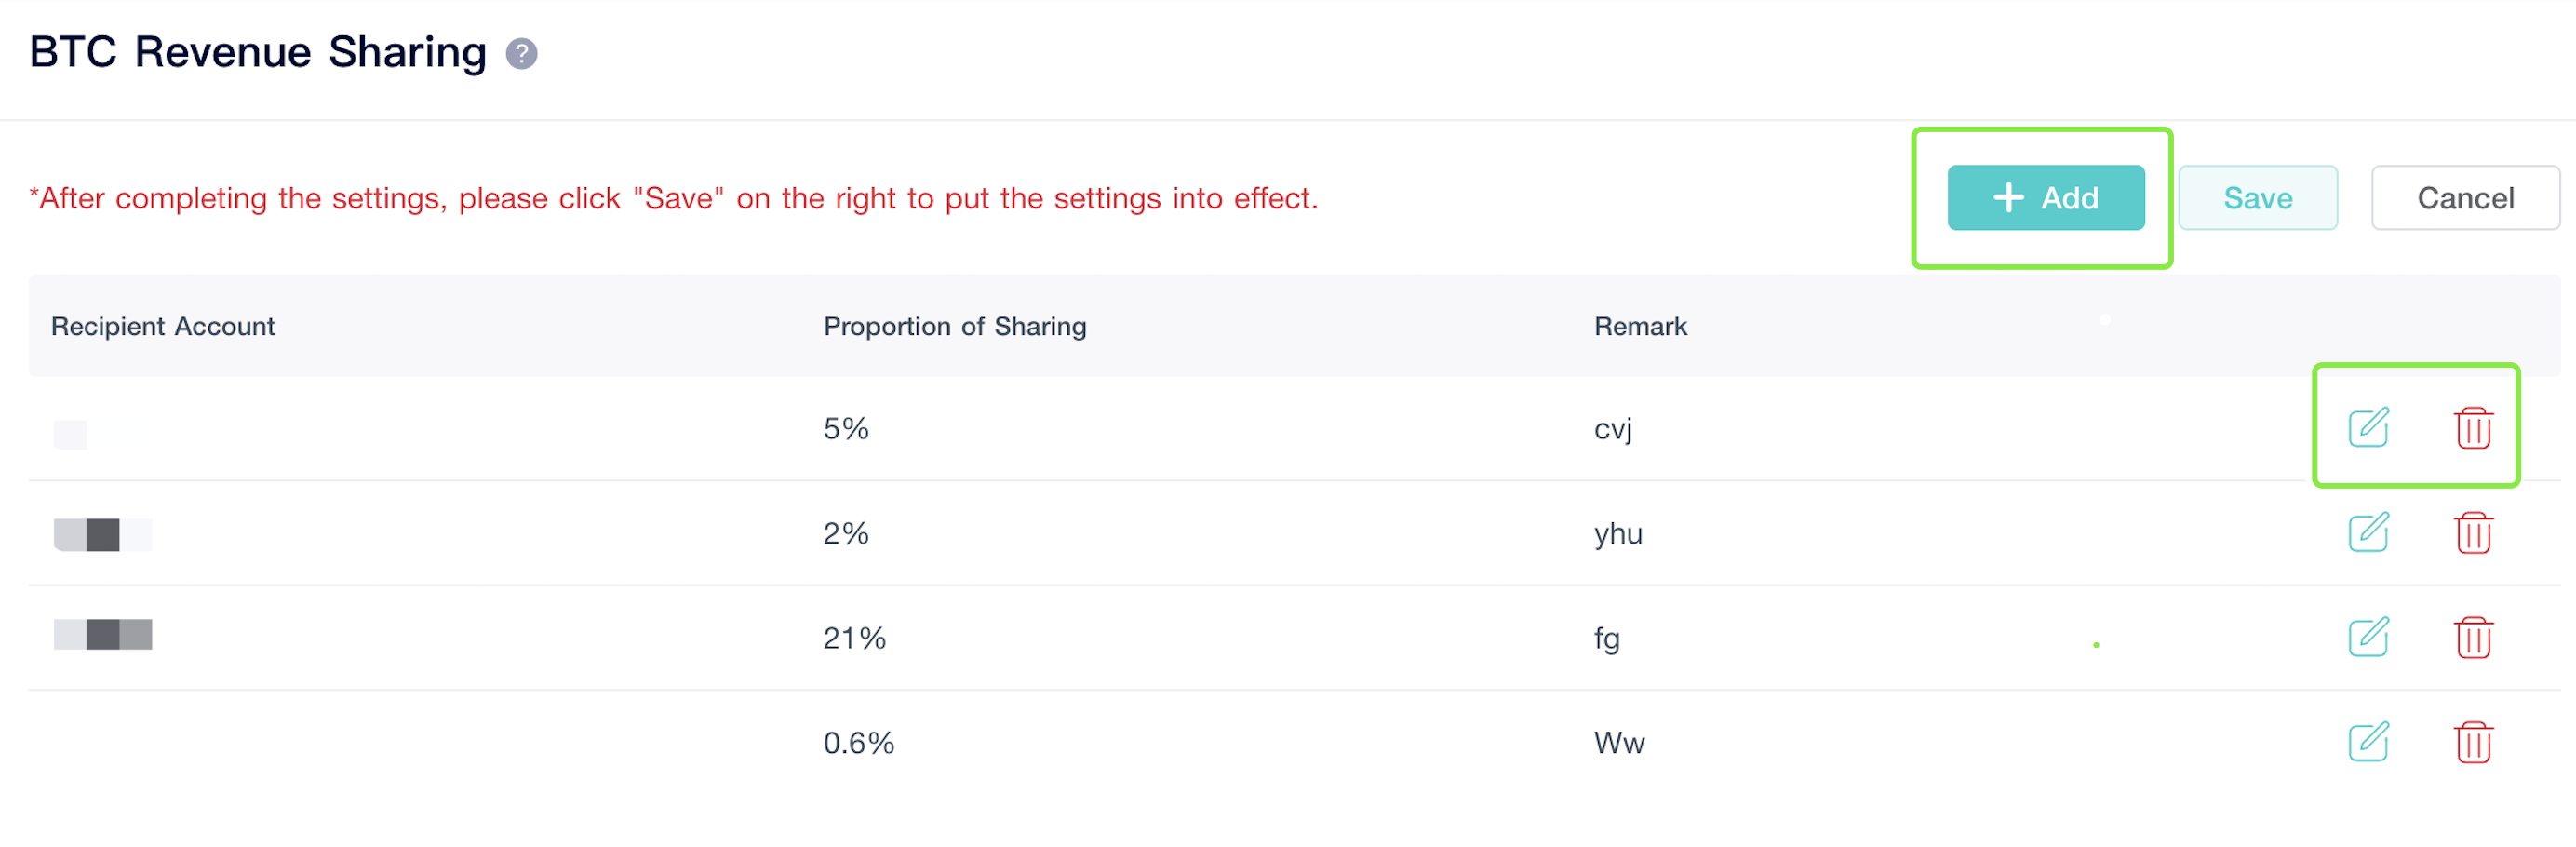Viewport: 2576px width, 847px height.
Task: Open edit for the fg row
Action: [x=2368, y=638]
